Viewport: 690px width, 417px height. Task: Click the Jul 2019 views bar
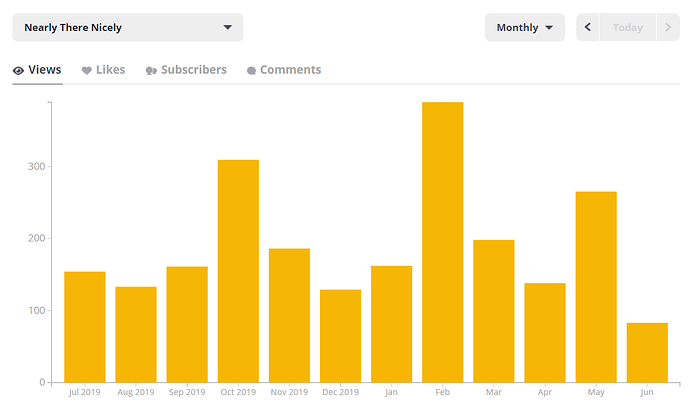84,327
